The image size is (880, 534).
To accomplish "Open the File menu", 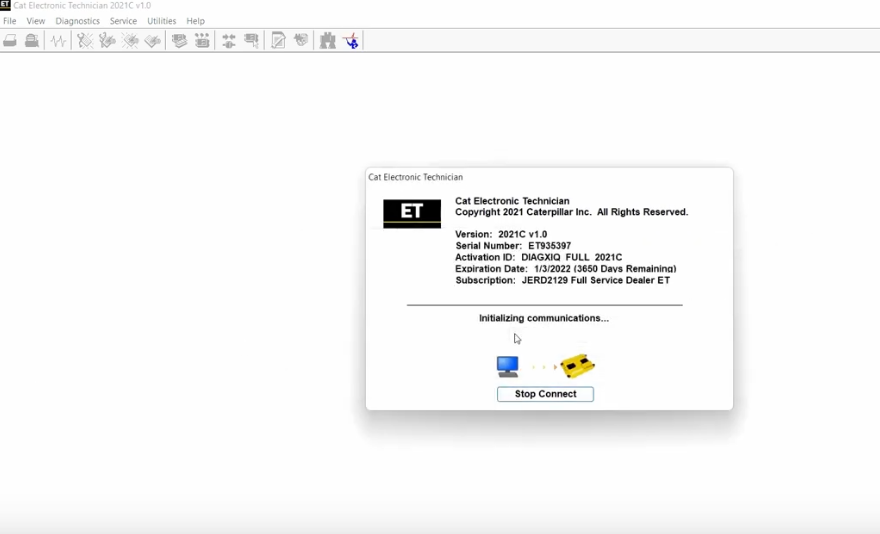I will pyautogui.click(x=10, y=21).
